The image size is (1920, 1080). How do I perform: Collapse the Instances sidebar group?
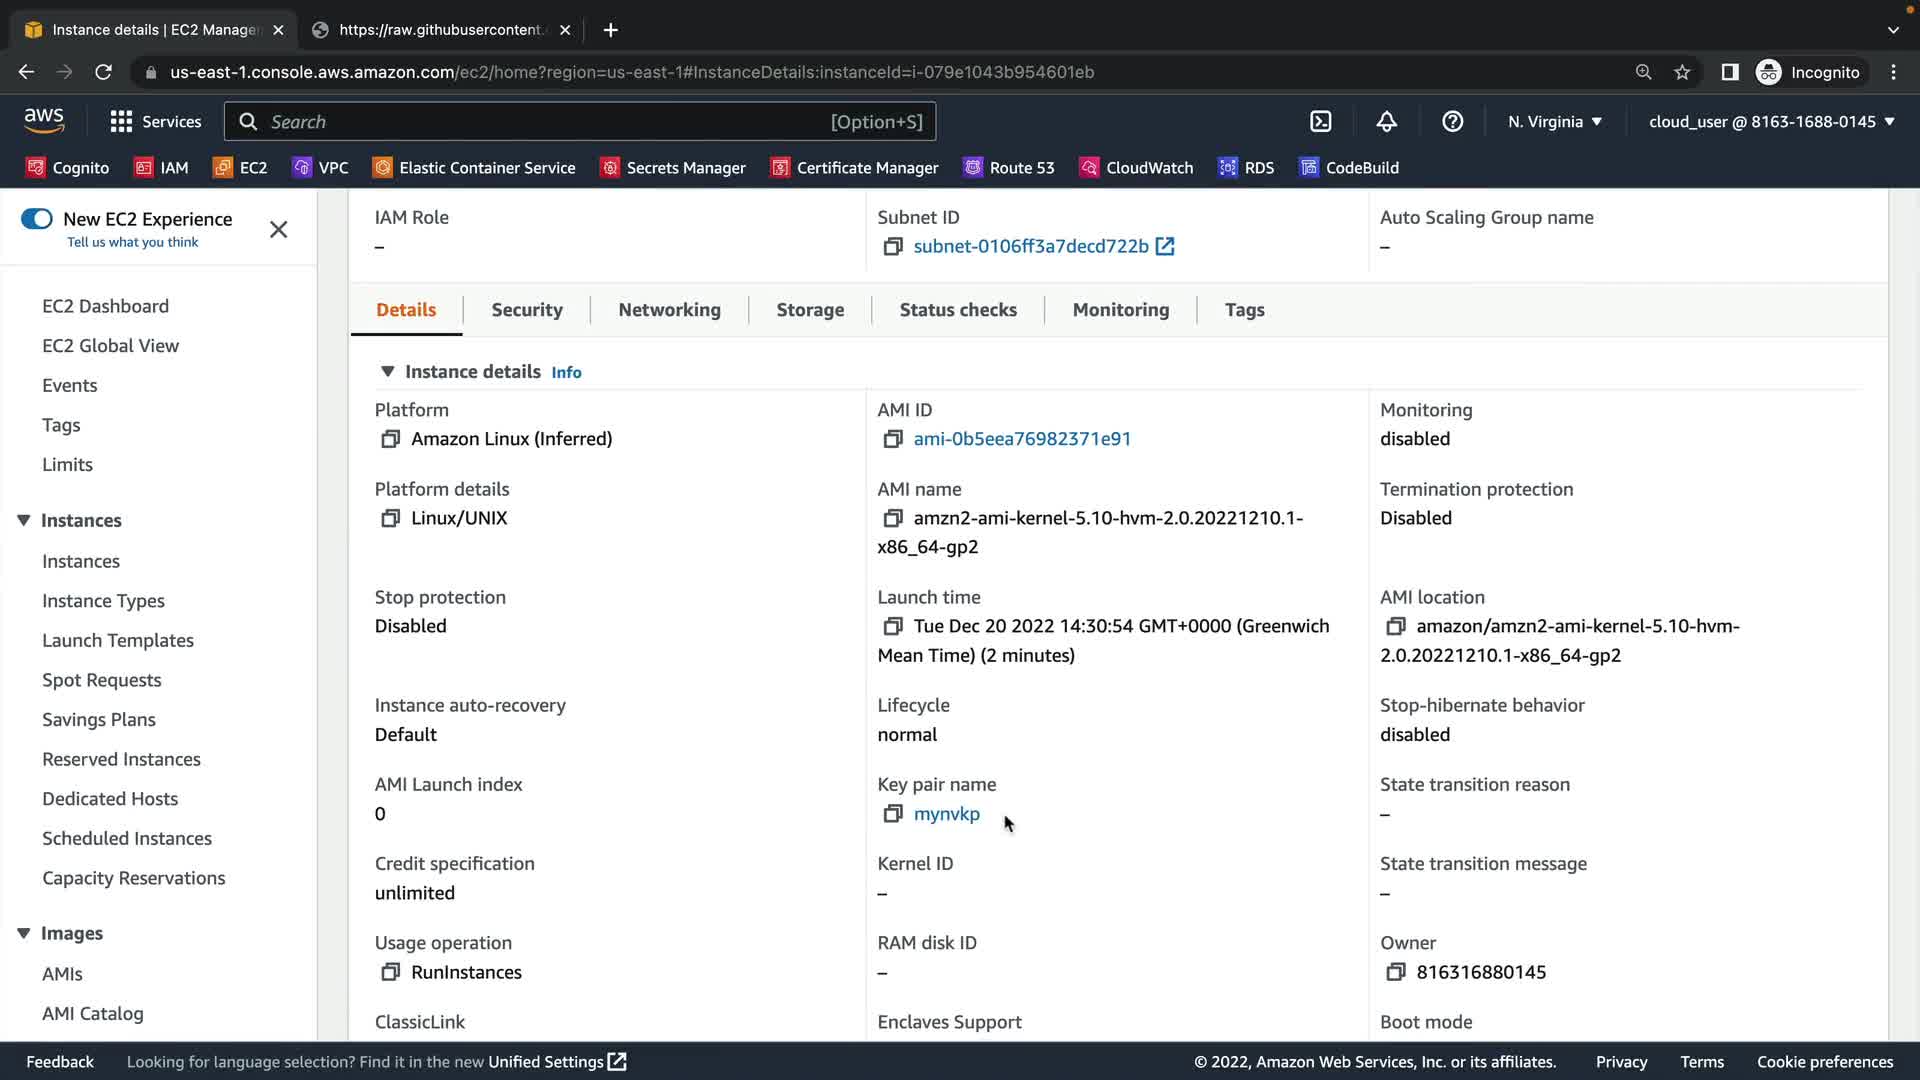click(x=24, y=520)
